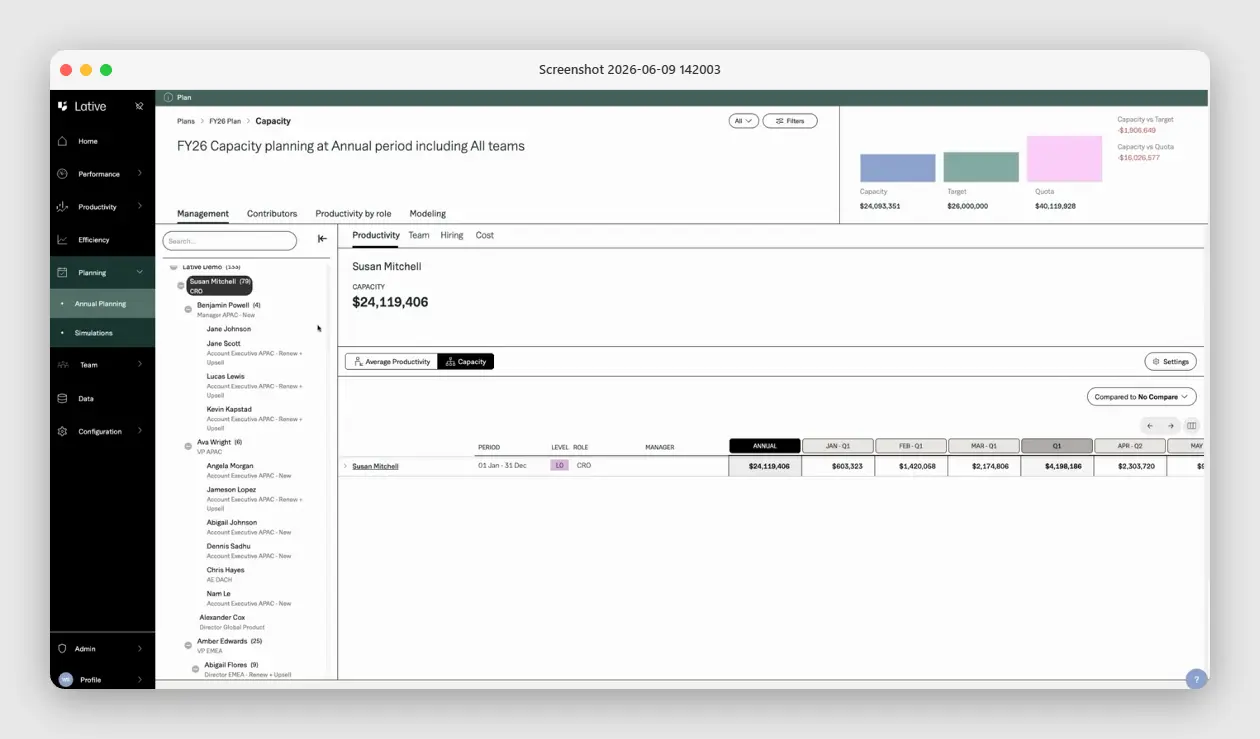
Task: Go to Plans breadcrumb
Action: (x=186, y=121)
